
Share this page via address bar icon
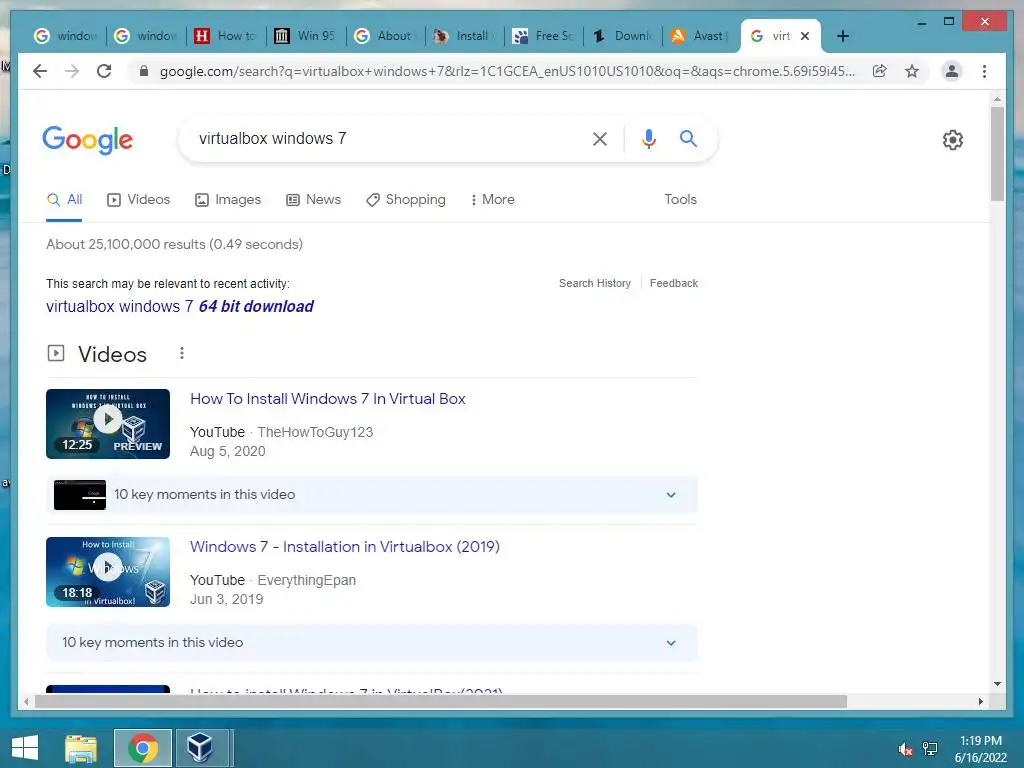point(880,71)
